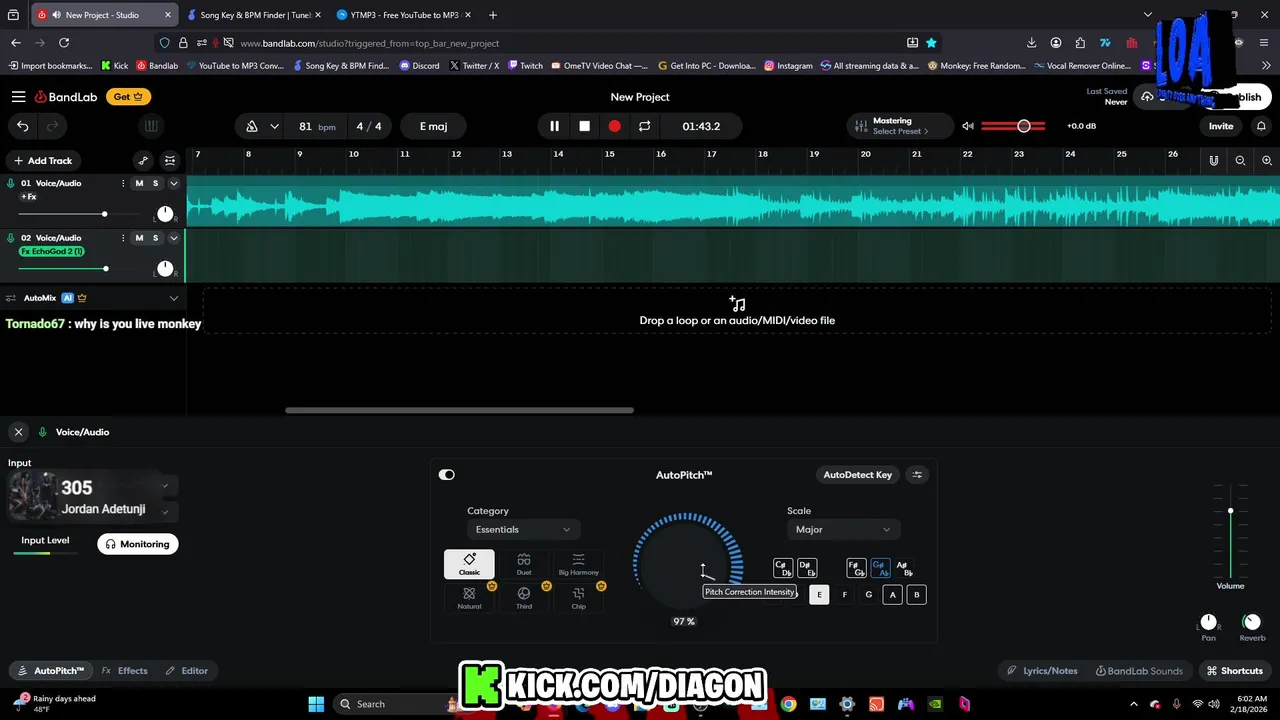Open the BandLab hamburger menu
Image resolution: width=1280 pixels, height=720 pixels.
pos(18,97)
